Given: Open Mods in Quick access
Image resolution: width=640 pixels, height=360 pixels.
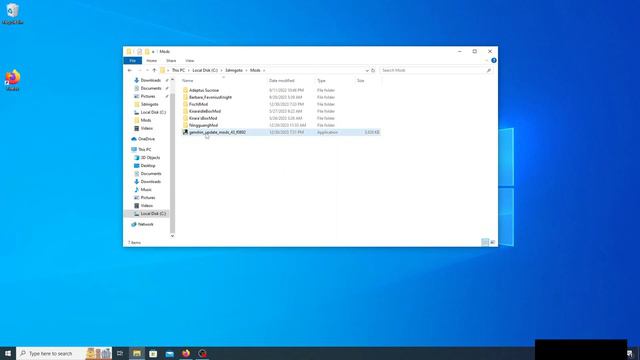Looking at the screenshot, I should [x=146, y=120].
